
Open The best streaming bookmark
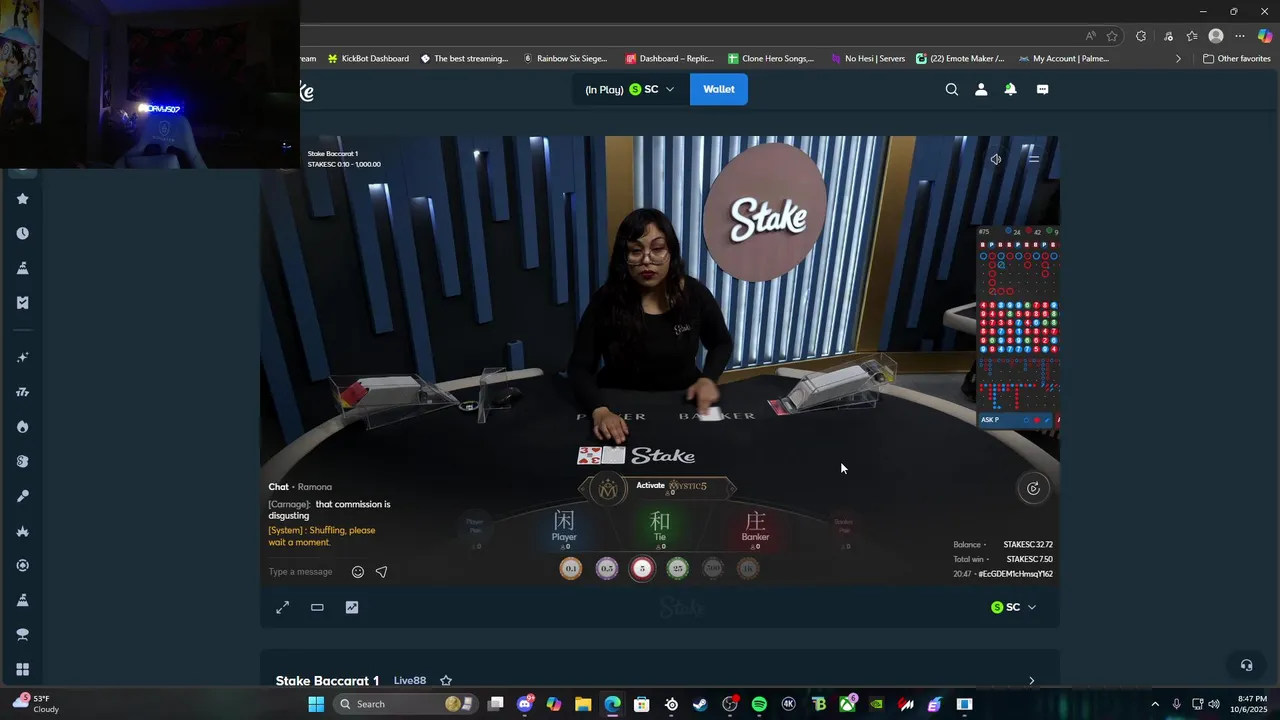[464, 59]
